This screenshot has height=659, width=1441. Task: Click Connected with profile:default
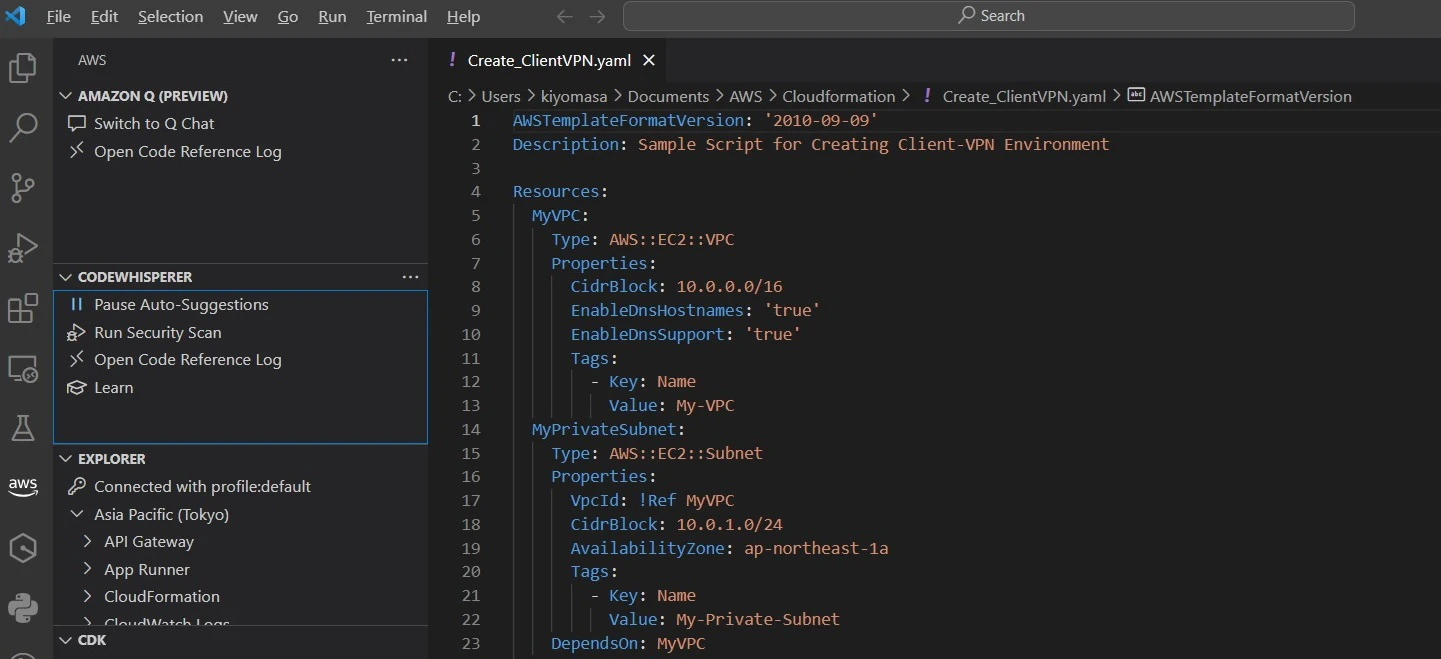pos(202,486)
